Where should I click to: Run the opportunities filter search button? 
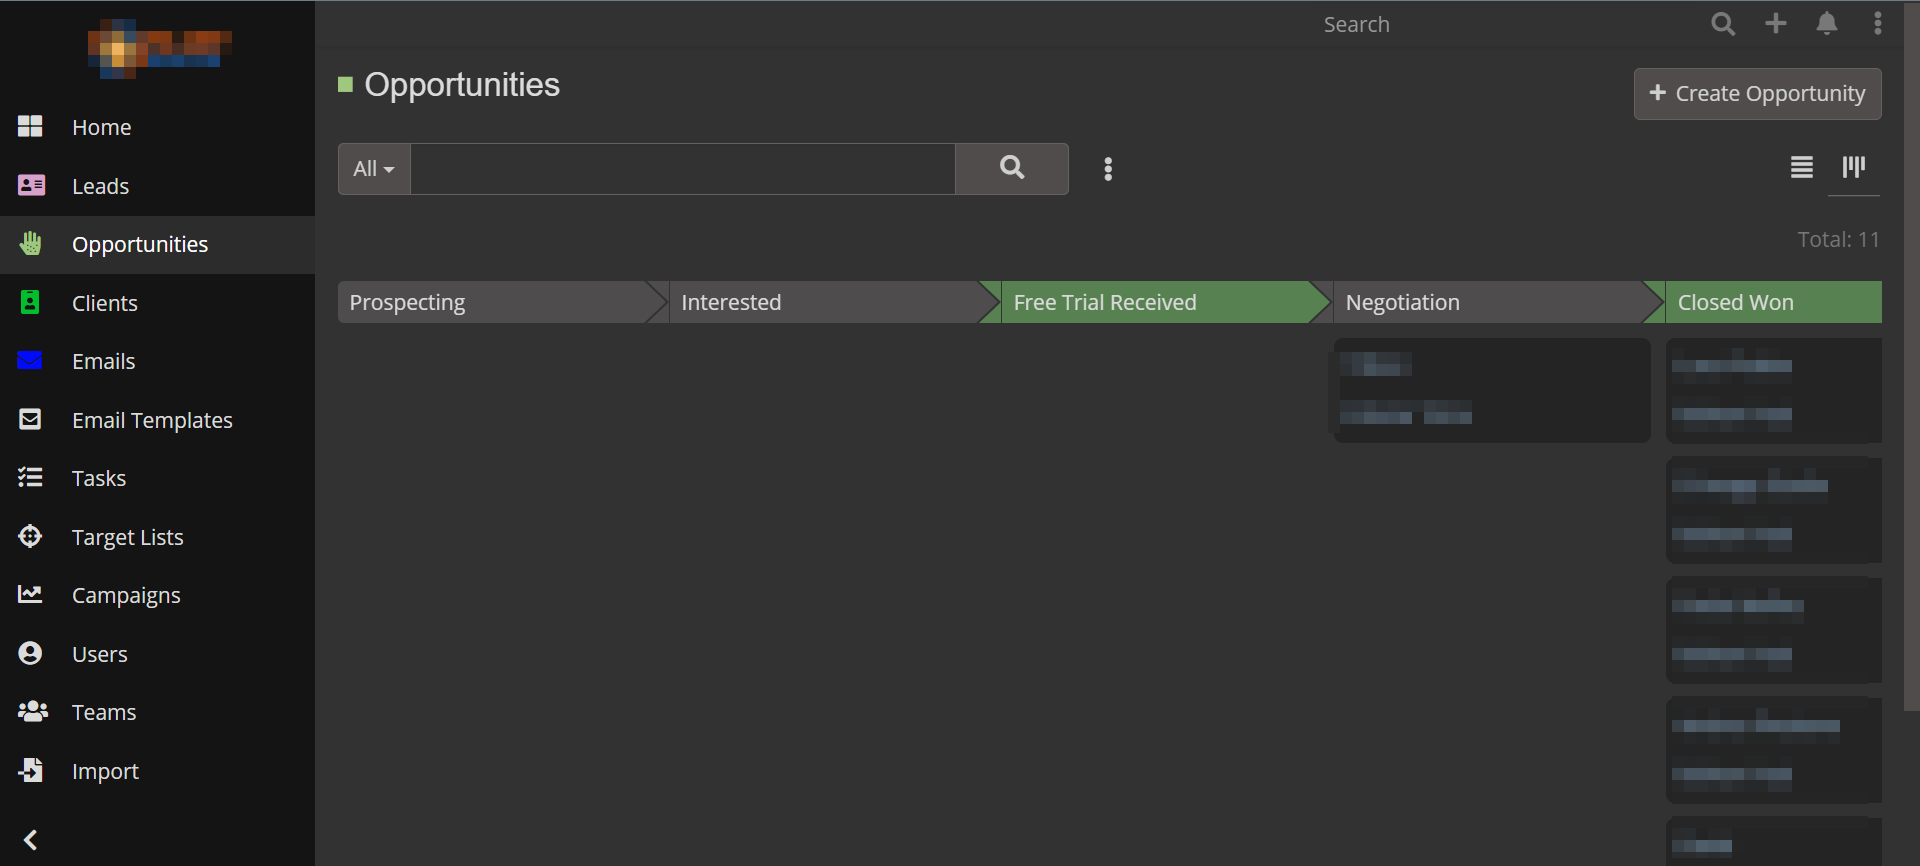(x=1011, y=168)
